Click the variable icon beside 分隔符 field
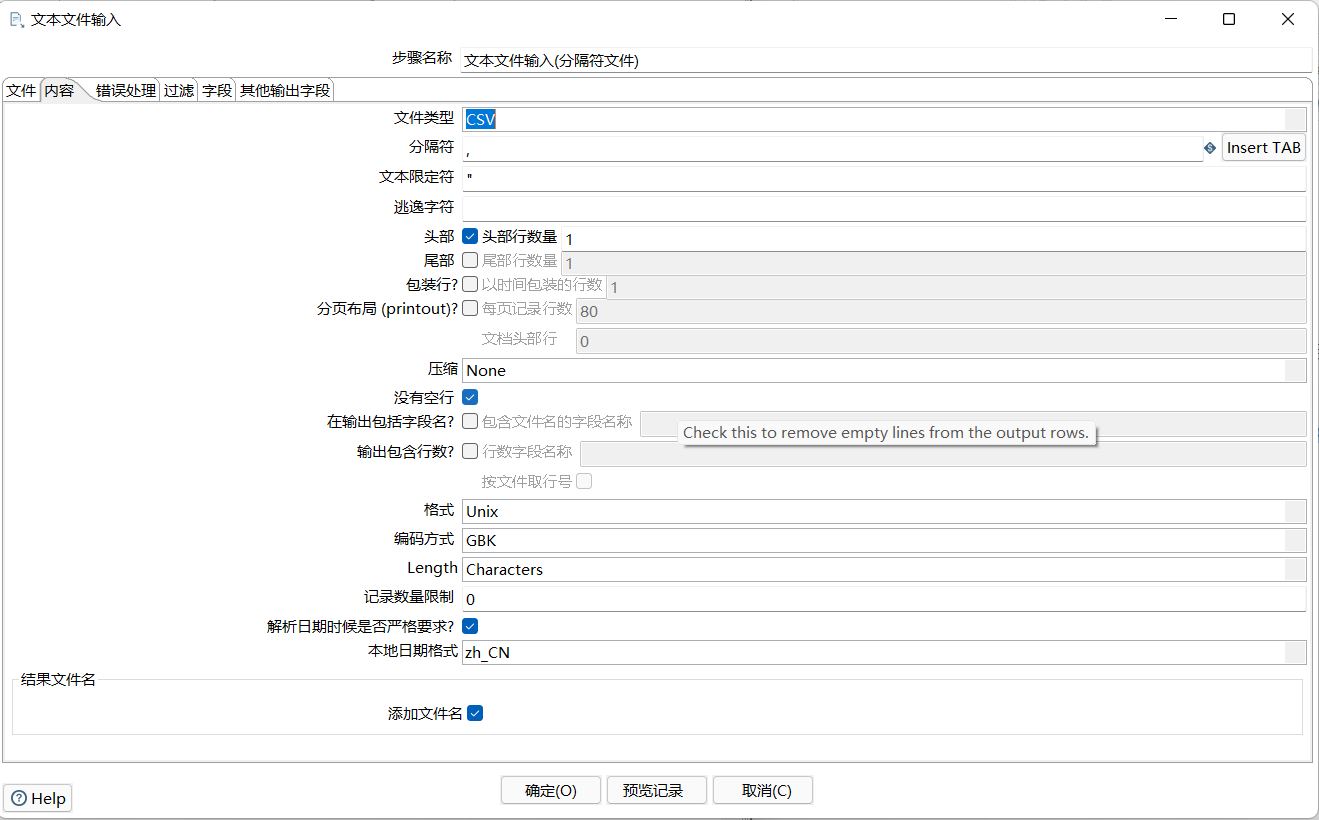Image resolution: width=1319 pixels, height=820 pixels. [1210, 148]
